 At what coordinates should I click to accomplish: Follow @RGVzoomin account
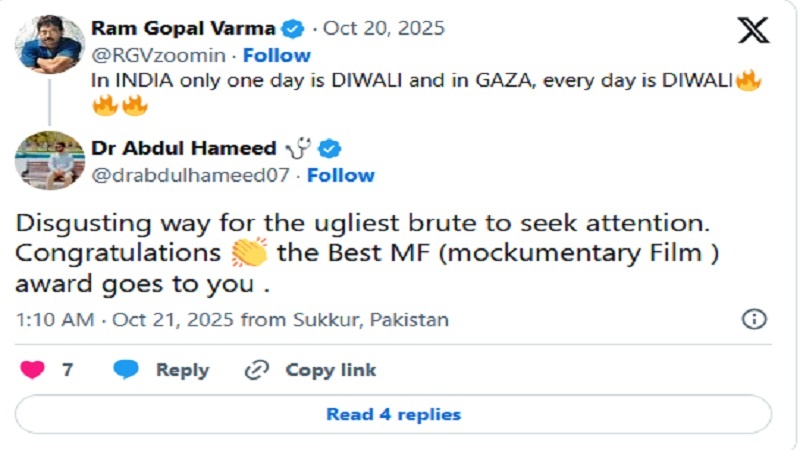coord(276,55)
